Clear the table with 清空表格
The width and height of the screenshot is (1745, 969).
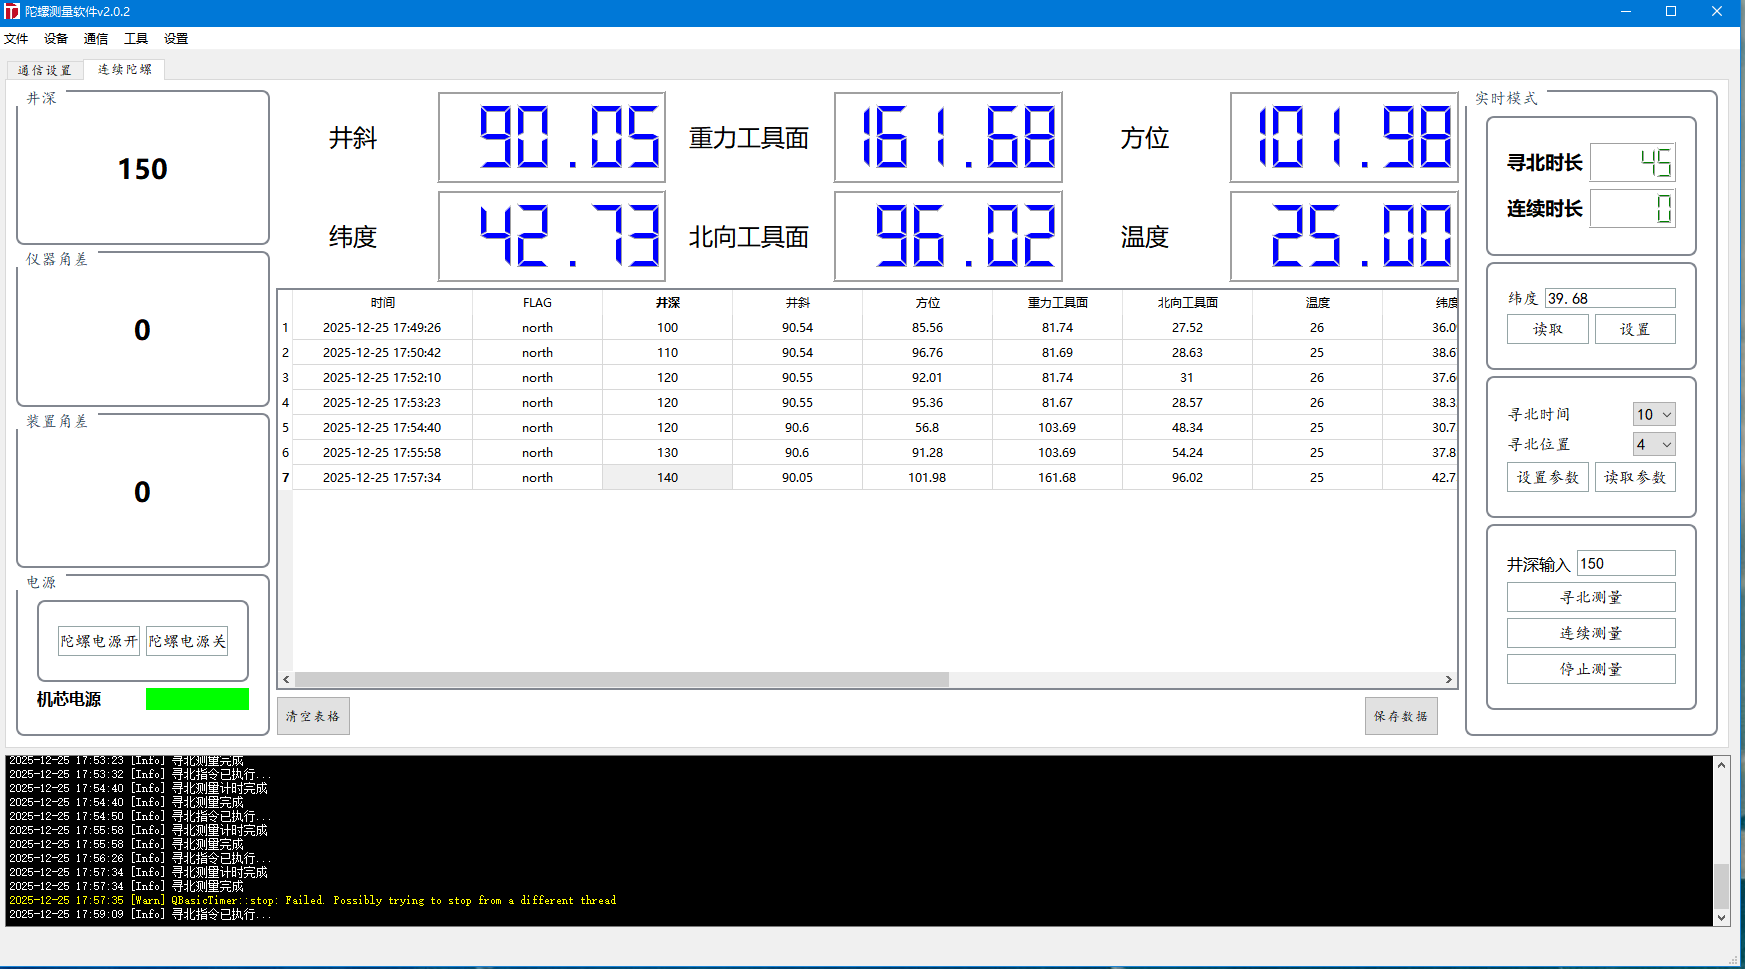[313, 716]
